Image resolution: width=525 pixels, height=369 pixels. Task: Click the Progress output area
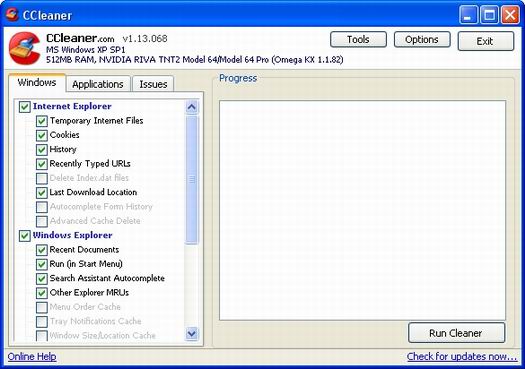coord(362,210)
